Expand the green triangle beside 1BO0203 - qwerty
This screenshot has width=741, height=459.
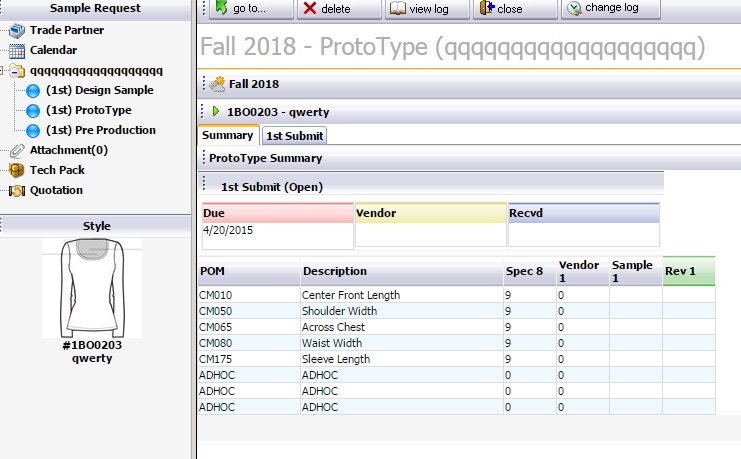pyautogui.click(x=216, y=112)
